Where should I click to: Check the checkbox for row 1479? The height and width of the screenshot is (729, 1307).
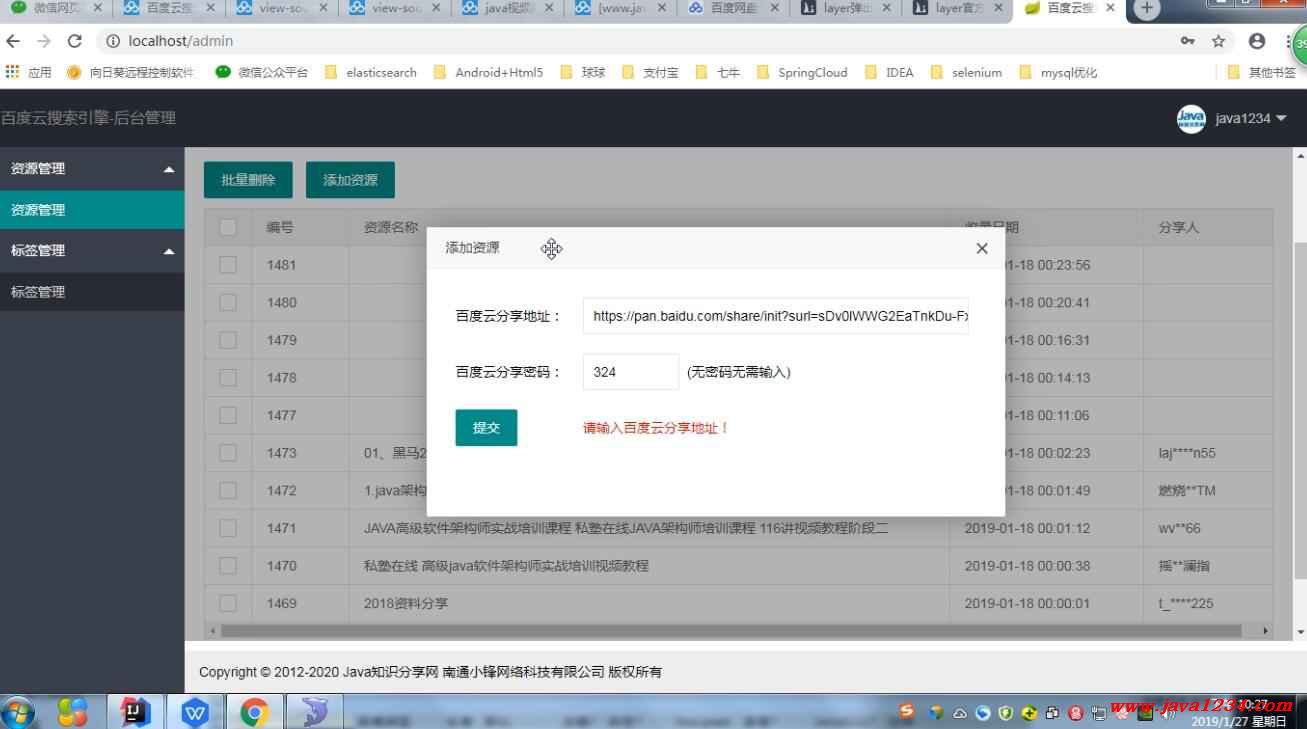228,340
